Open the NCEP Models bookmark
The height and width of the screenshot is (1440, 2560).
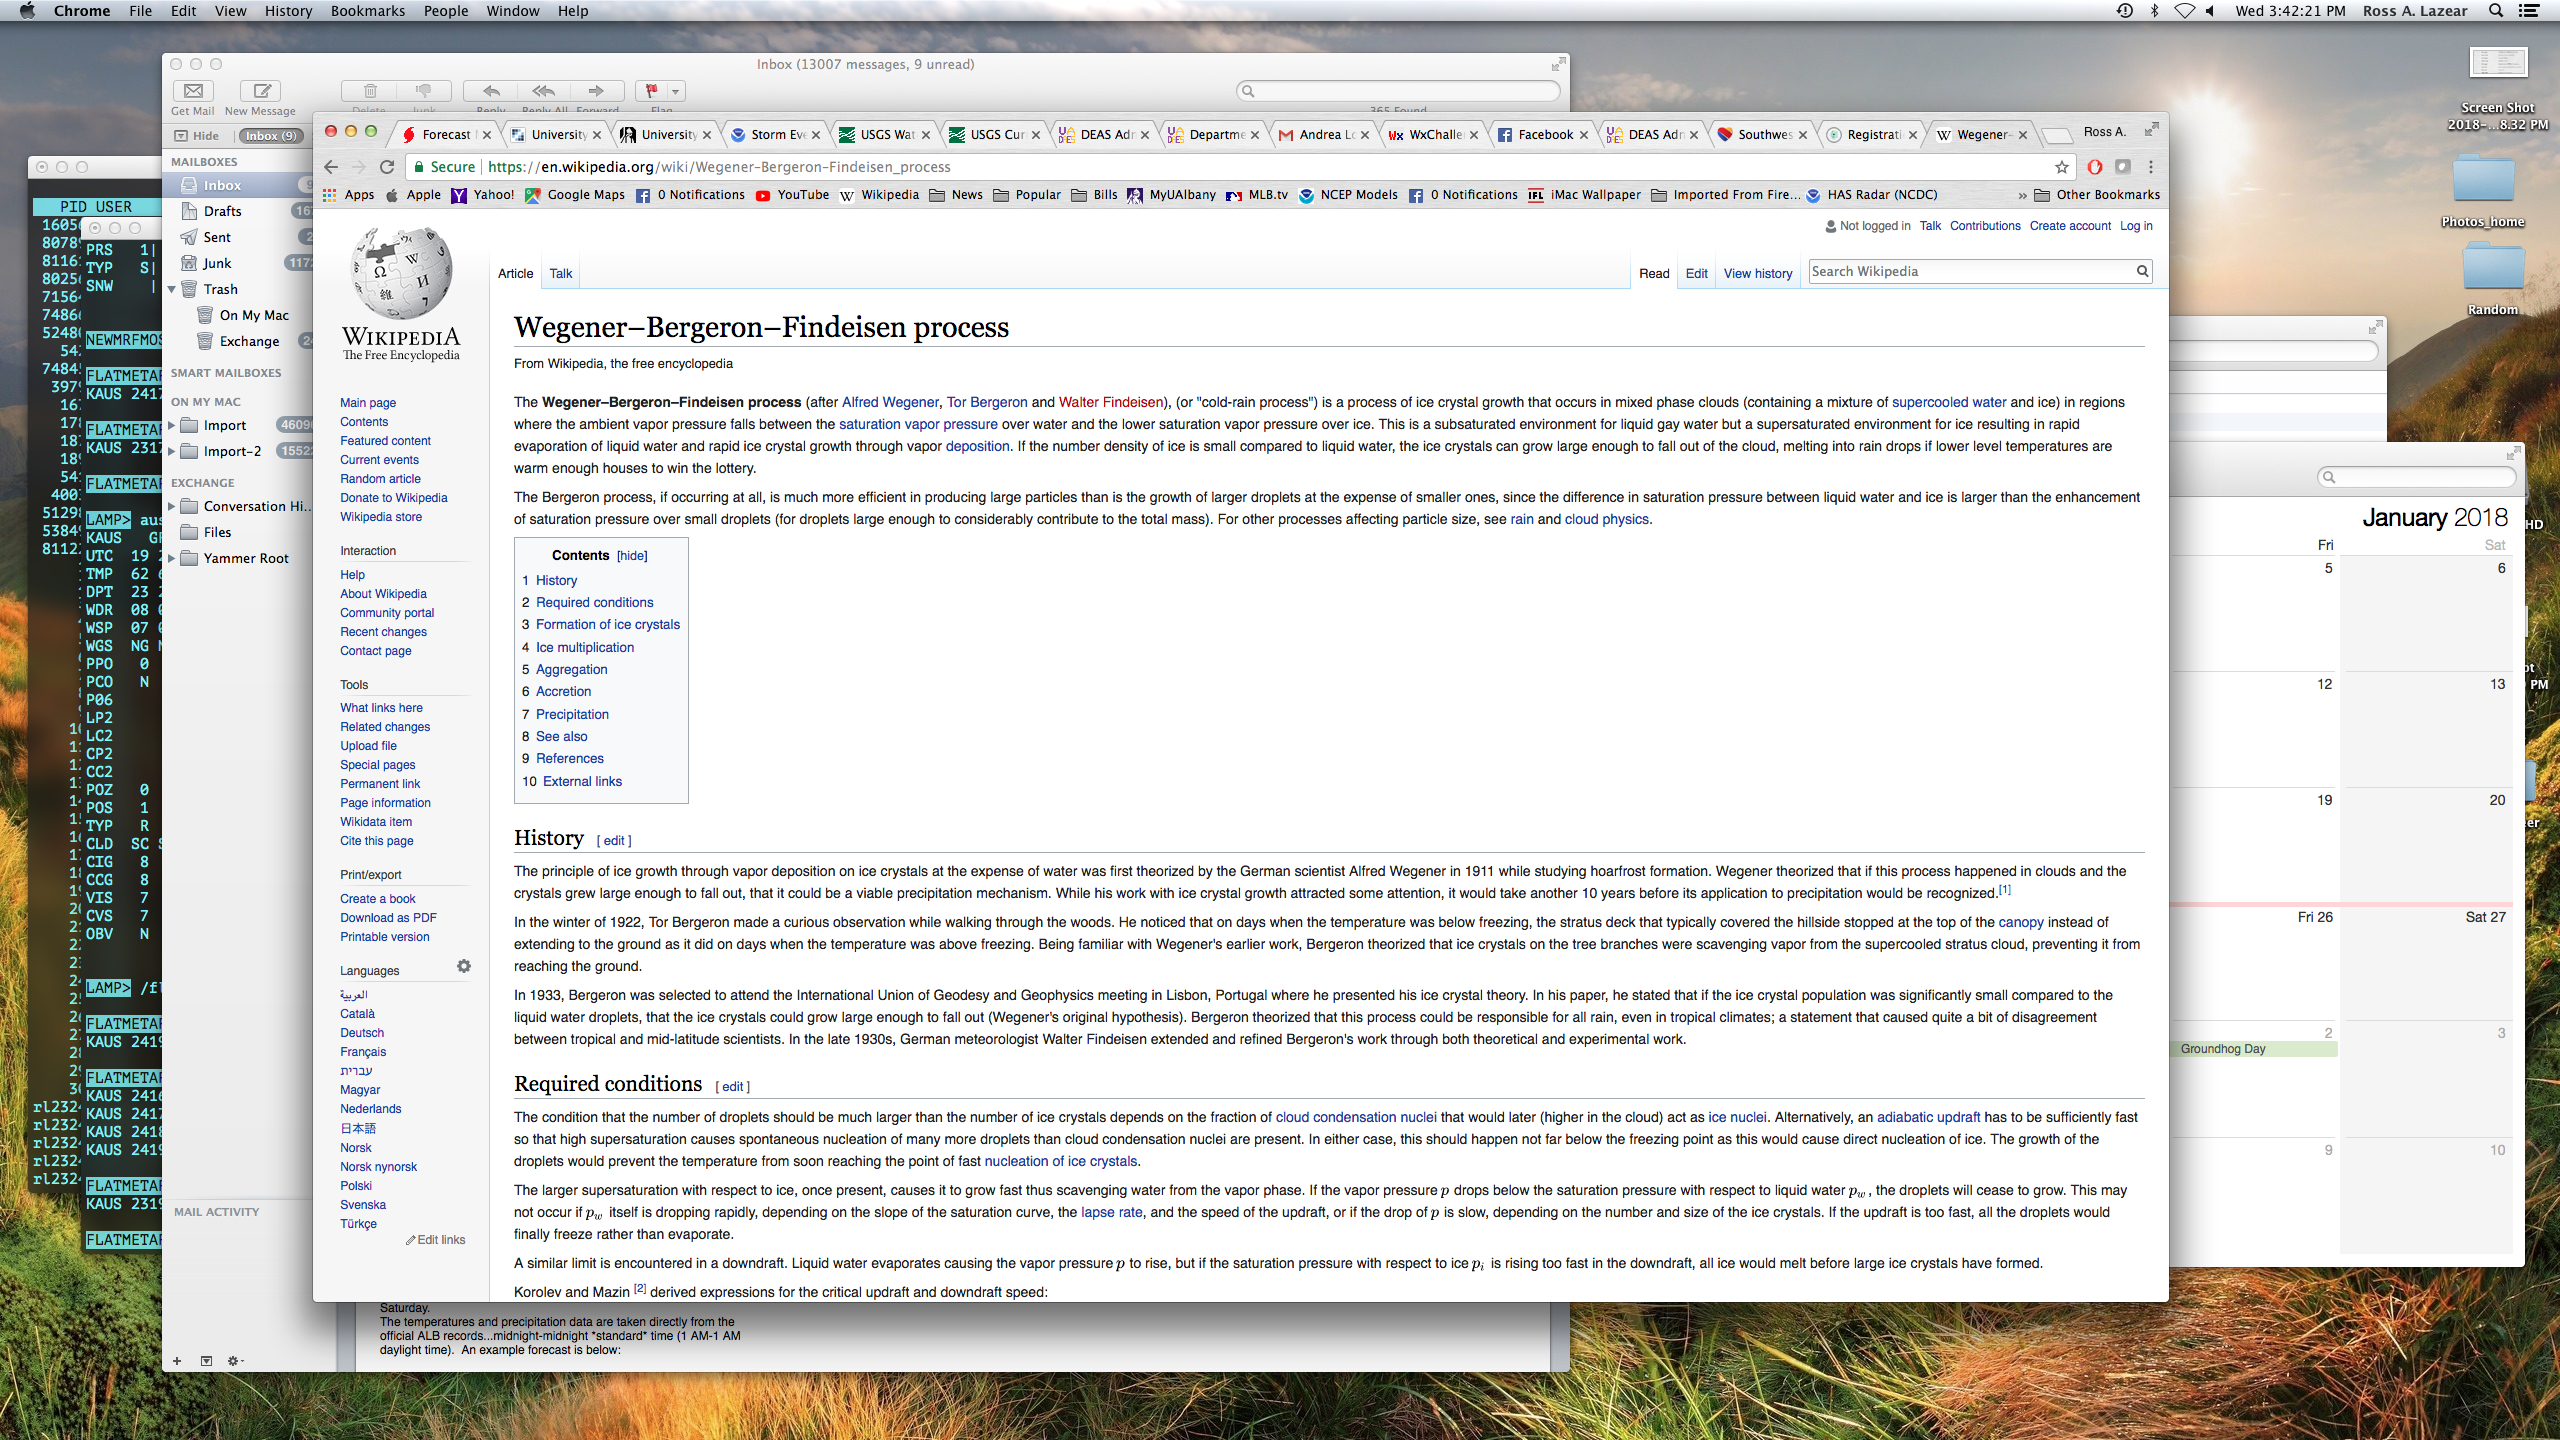tap(1348, 195)
